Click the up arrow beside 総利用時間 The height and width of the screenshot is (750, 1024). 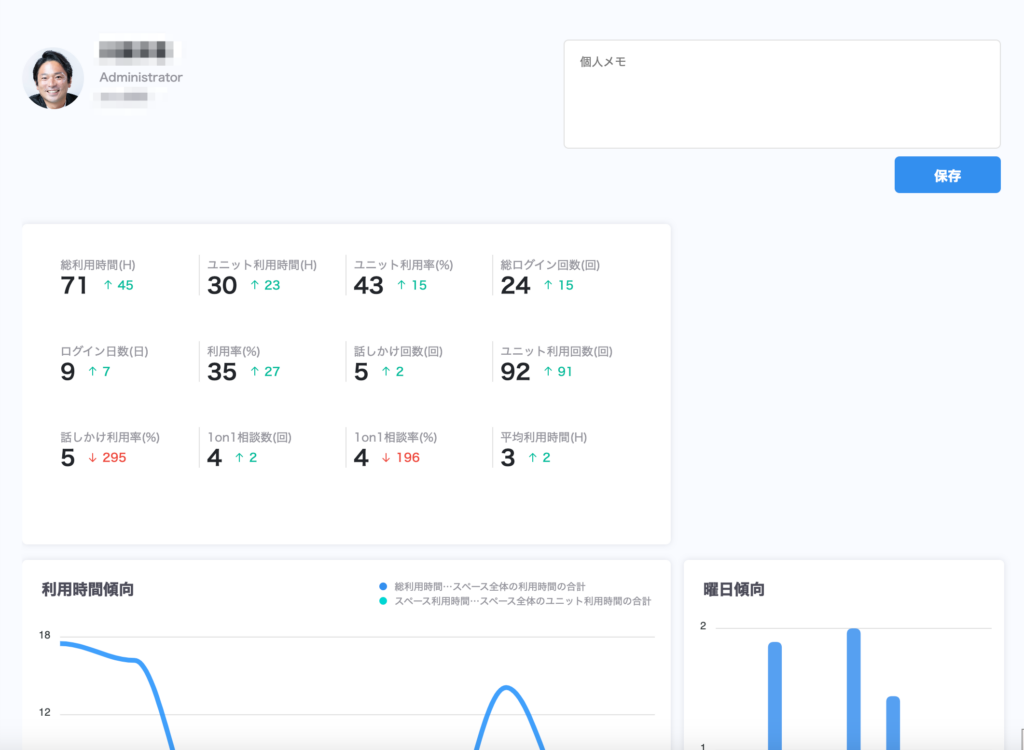point(108,285)
